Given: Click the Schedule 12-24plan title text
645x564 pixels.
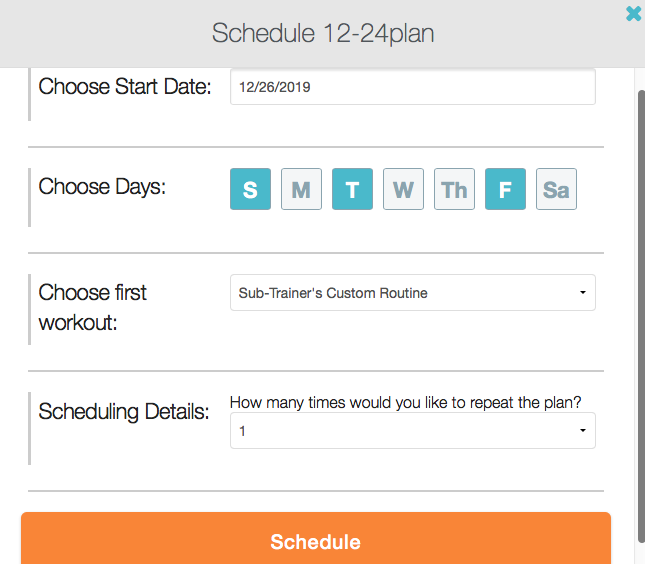Looking at the screenshot, I should [322, 33].
